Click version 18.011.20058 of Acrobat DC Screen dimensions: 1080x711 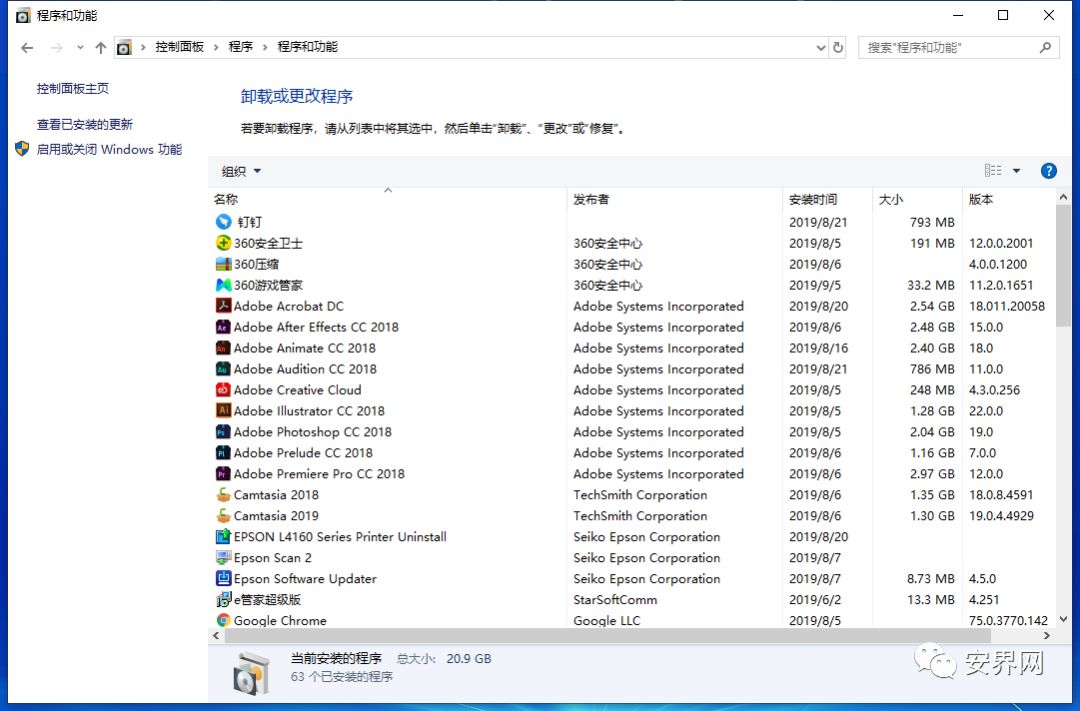[1006, 306]
